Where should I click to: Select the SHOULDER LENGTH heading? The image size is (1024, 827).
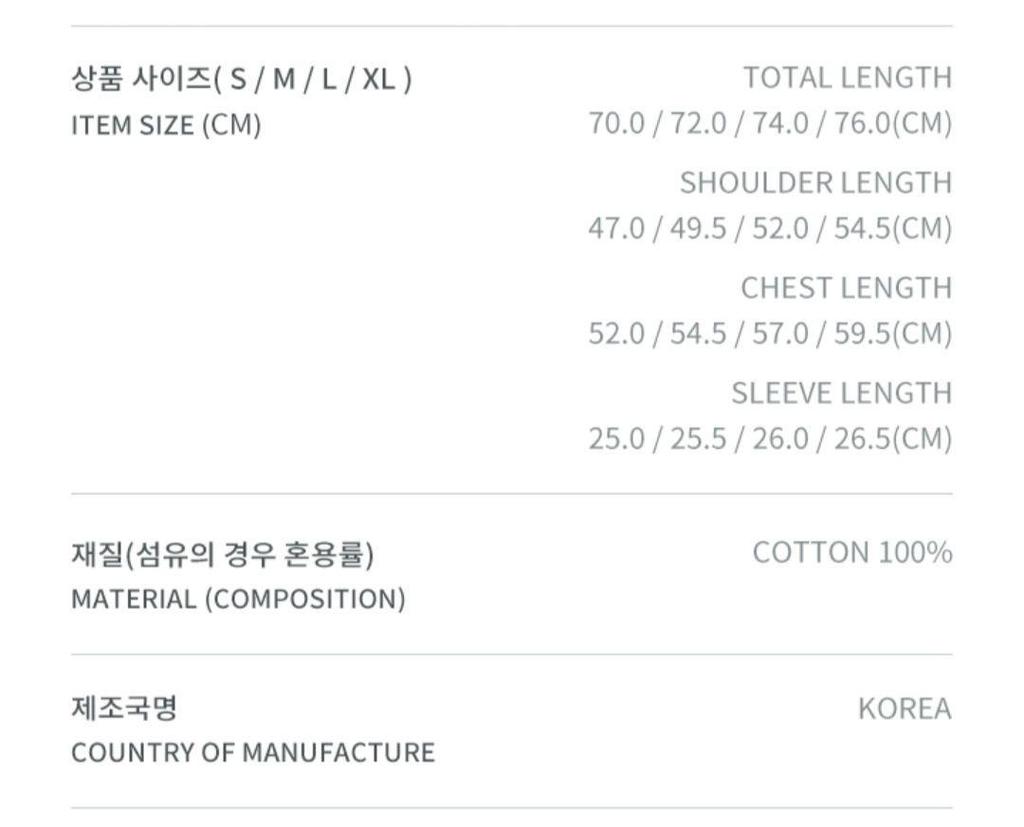(815, 183)
